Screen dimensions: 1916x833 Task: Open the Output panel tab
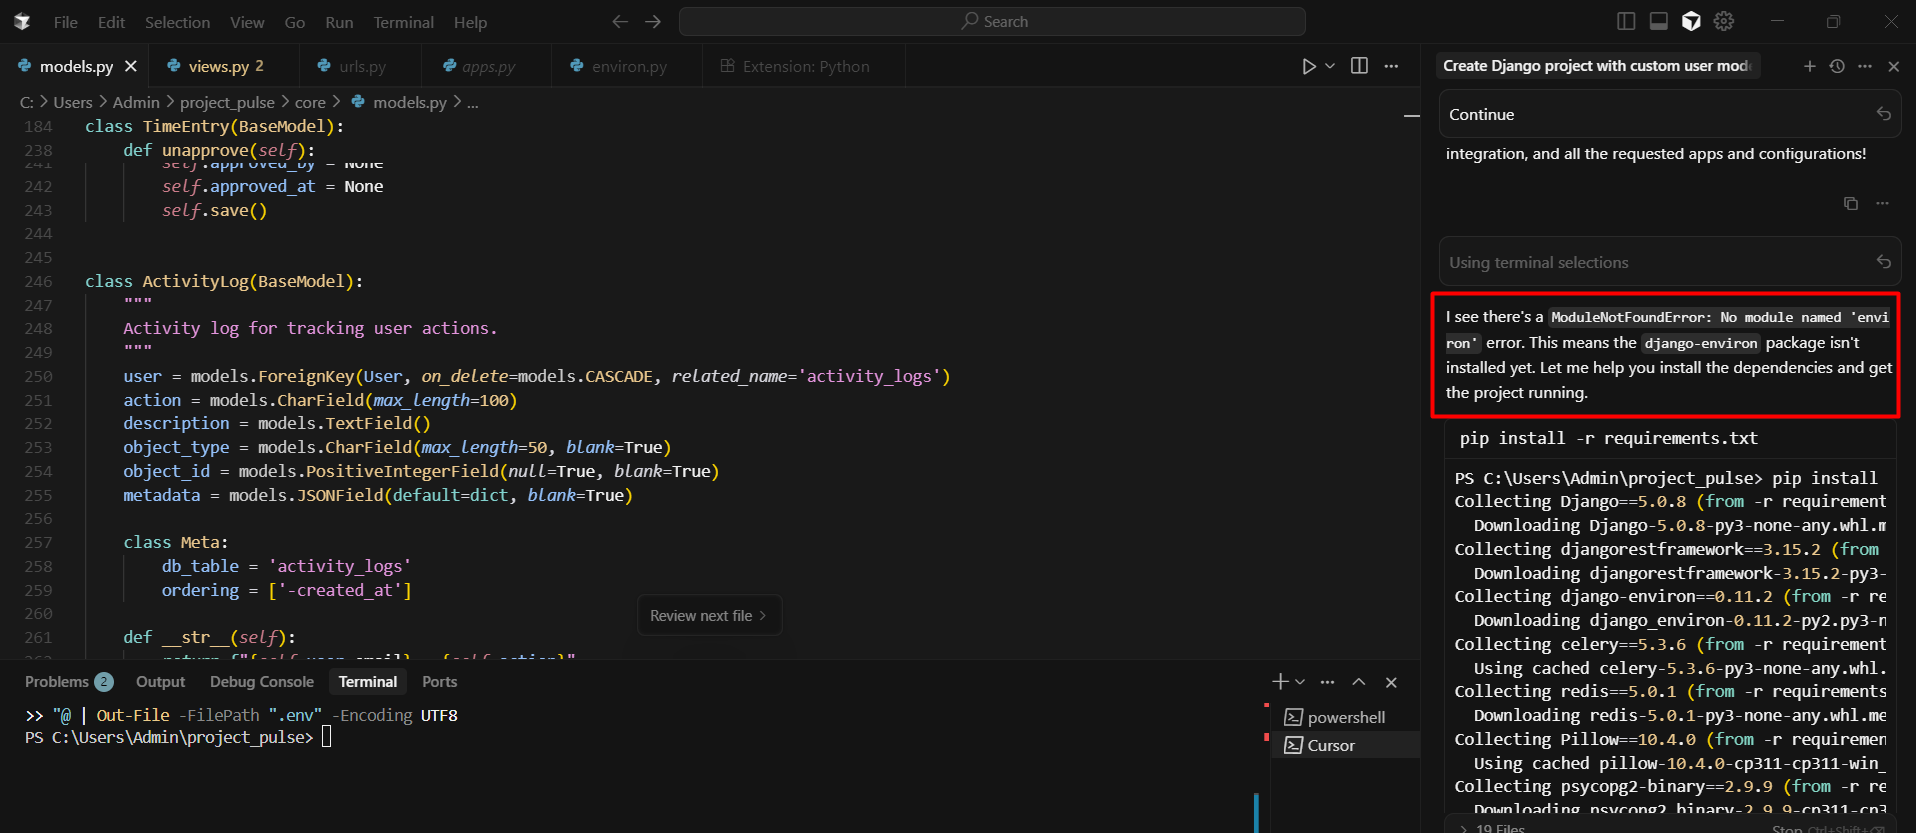pos(161,682)
